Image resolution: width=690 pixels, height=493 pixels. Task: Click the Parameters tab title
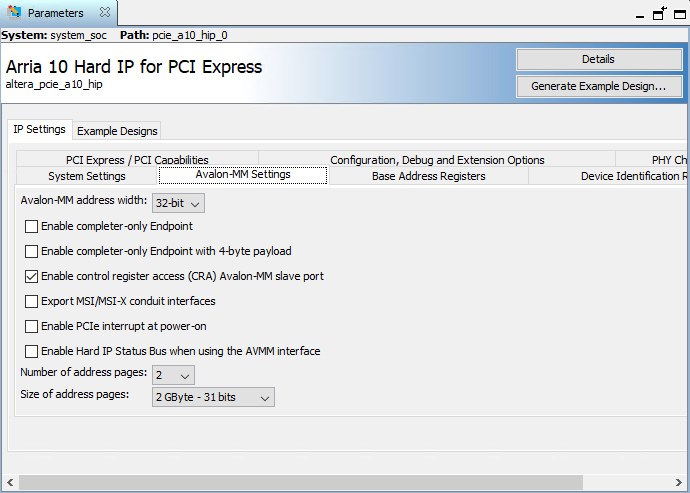click(55, 13)
